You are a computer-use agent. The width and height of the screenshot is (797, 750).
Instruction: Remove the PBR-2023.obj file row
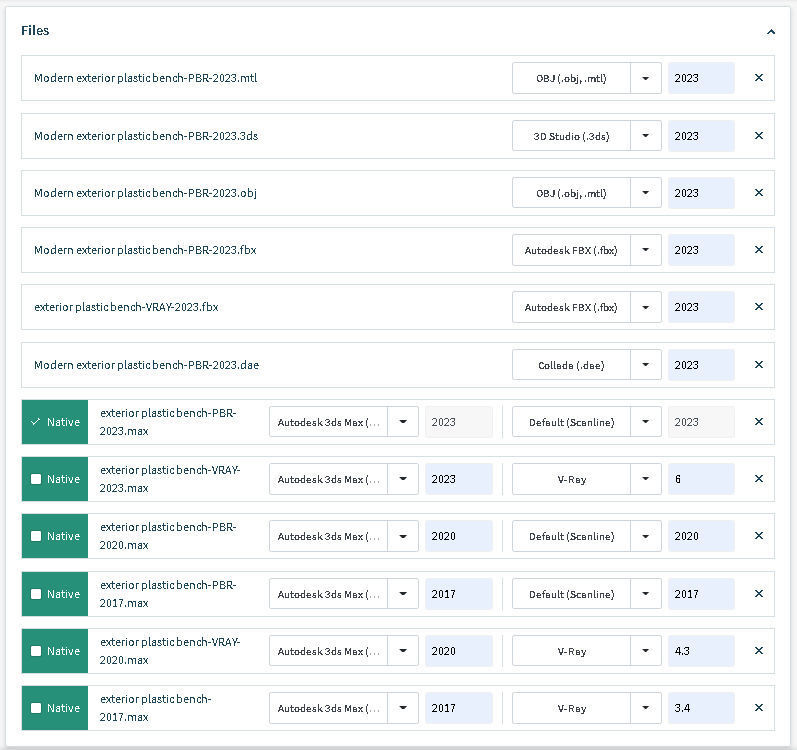click(759, 193)
